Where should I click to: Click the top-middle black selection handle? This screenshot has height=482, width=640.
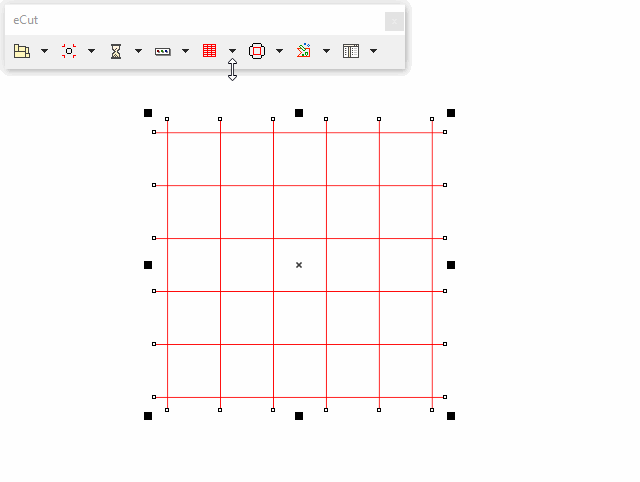click(299, 113)
